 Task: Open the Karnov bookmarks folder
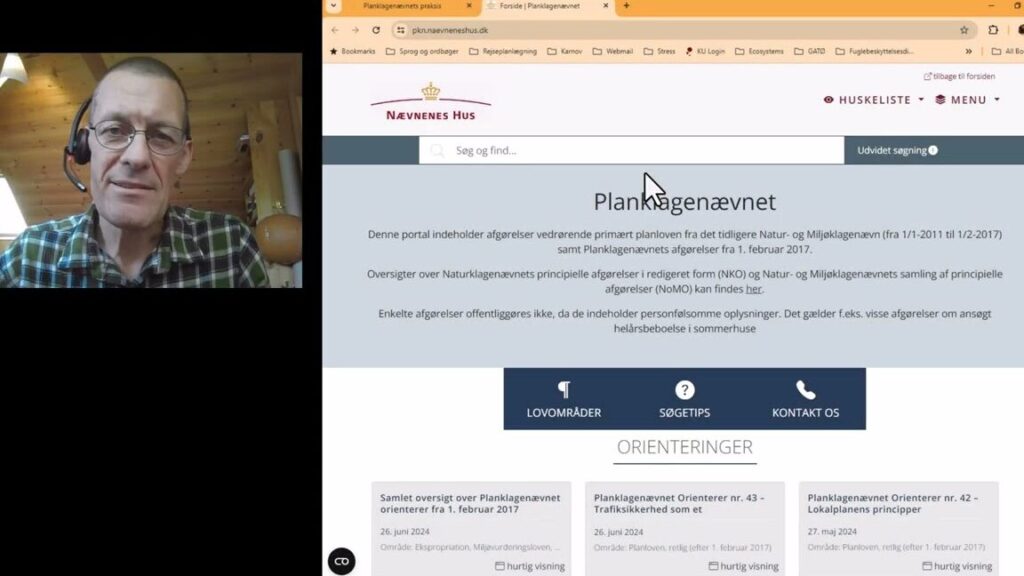pyautogui.click(x=564, y=51)
